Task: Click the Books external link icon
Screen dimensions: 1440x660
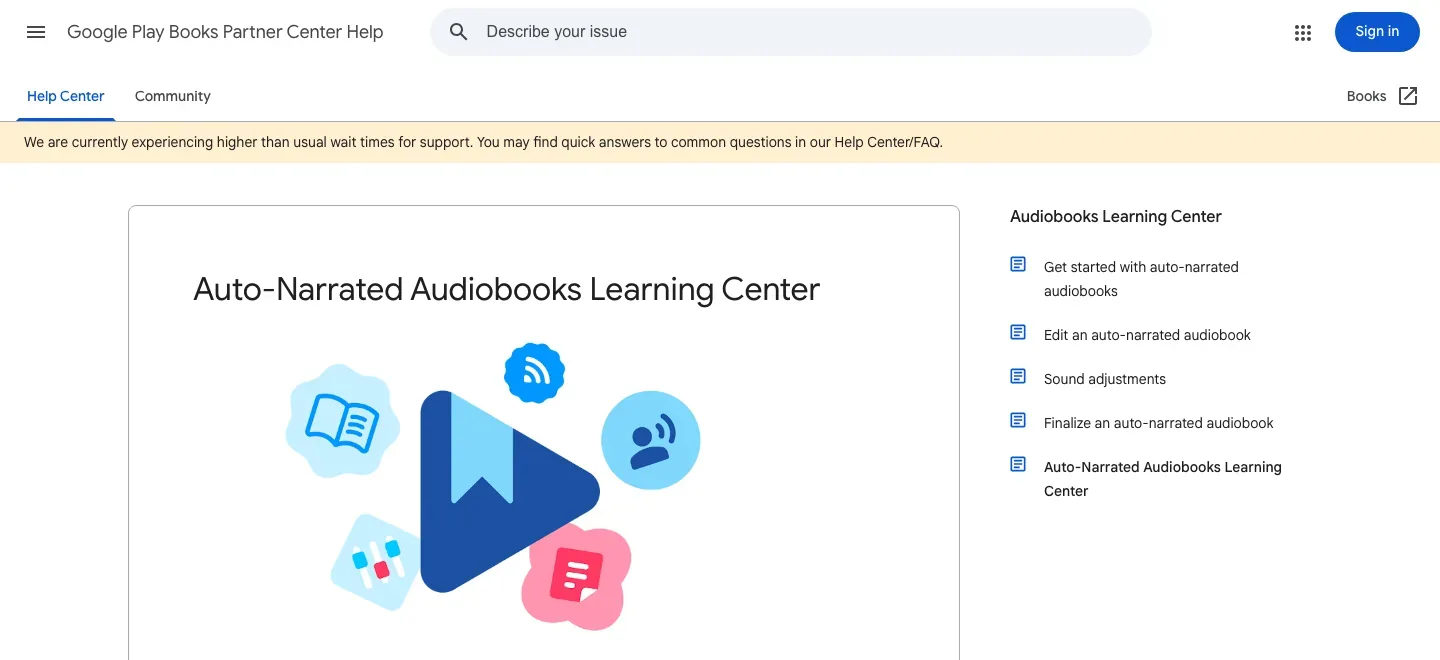Action: click(1408, 96)
